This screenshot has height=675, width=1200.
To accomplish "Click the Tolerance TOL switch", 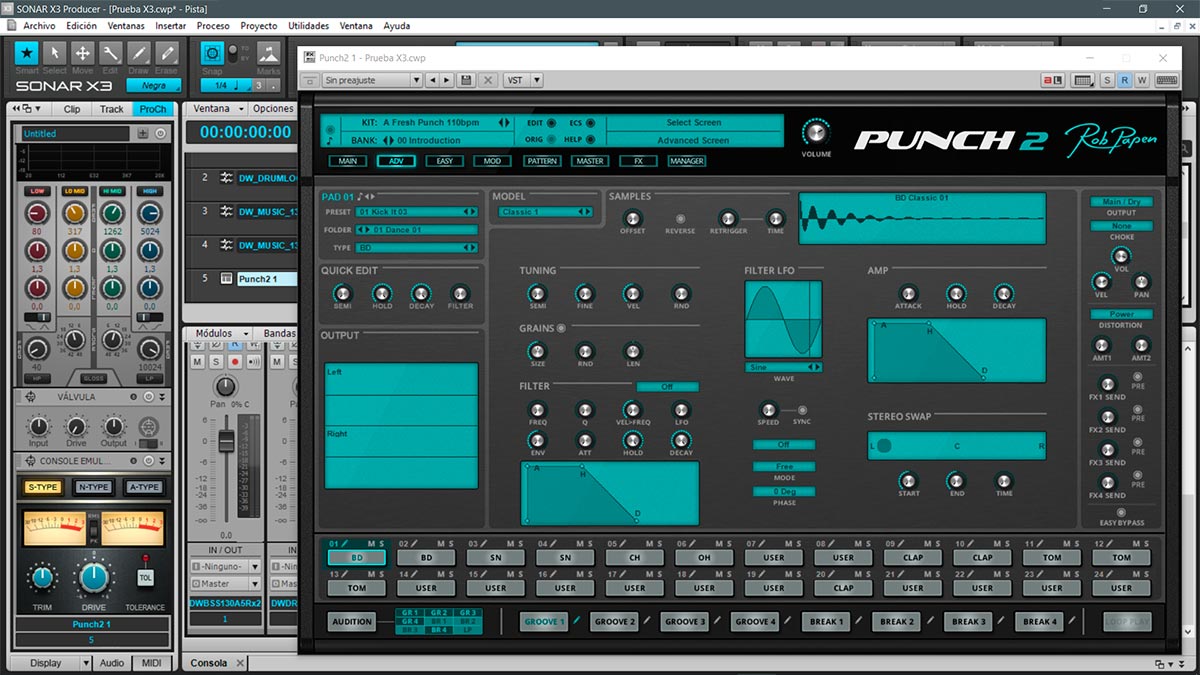I will pos(146,577).
